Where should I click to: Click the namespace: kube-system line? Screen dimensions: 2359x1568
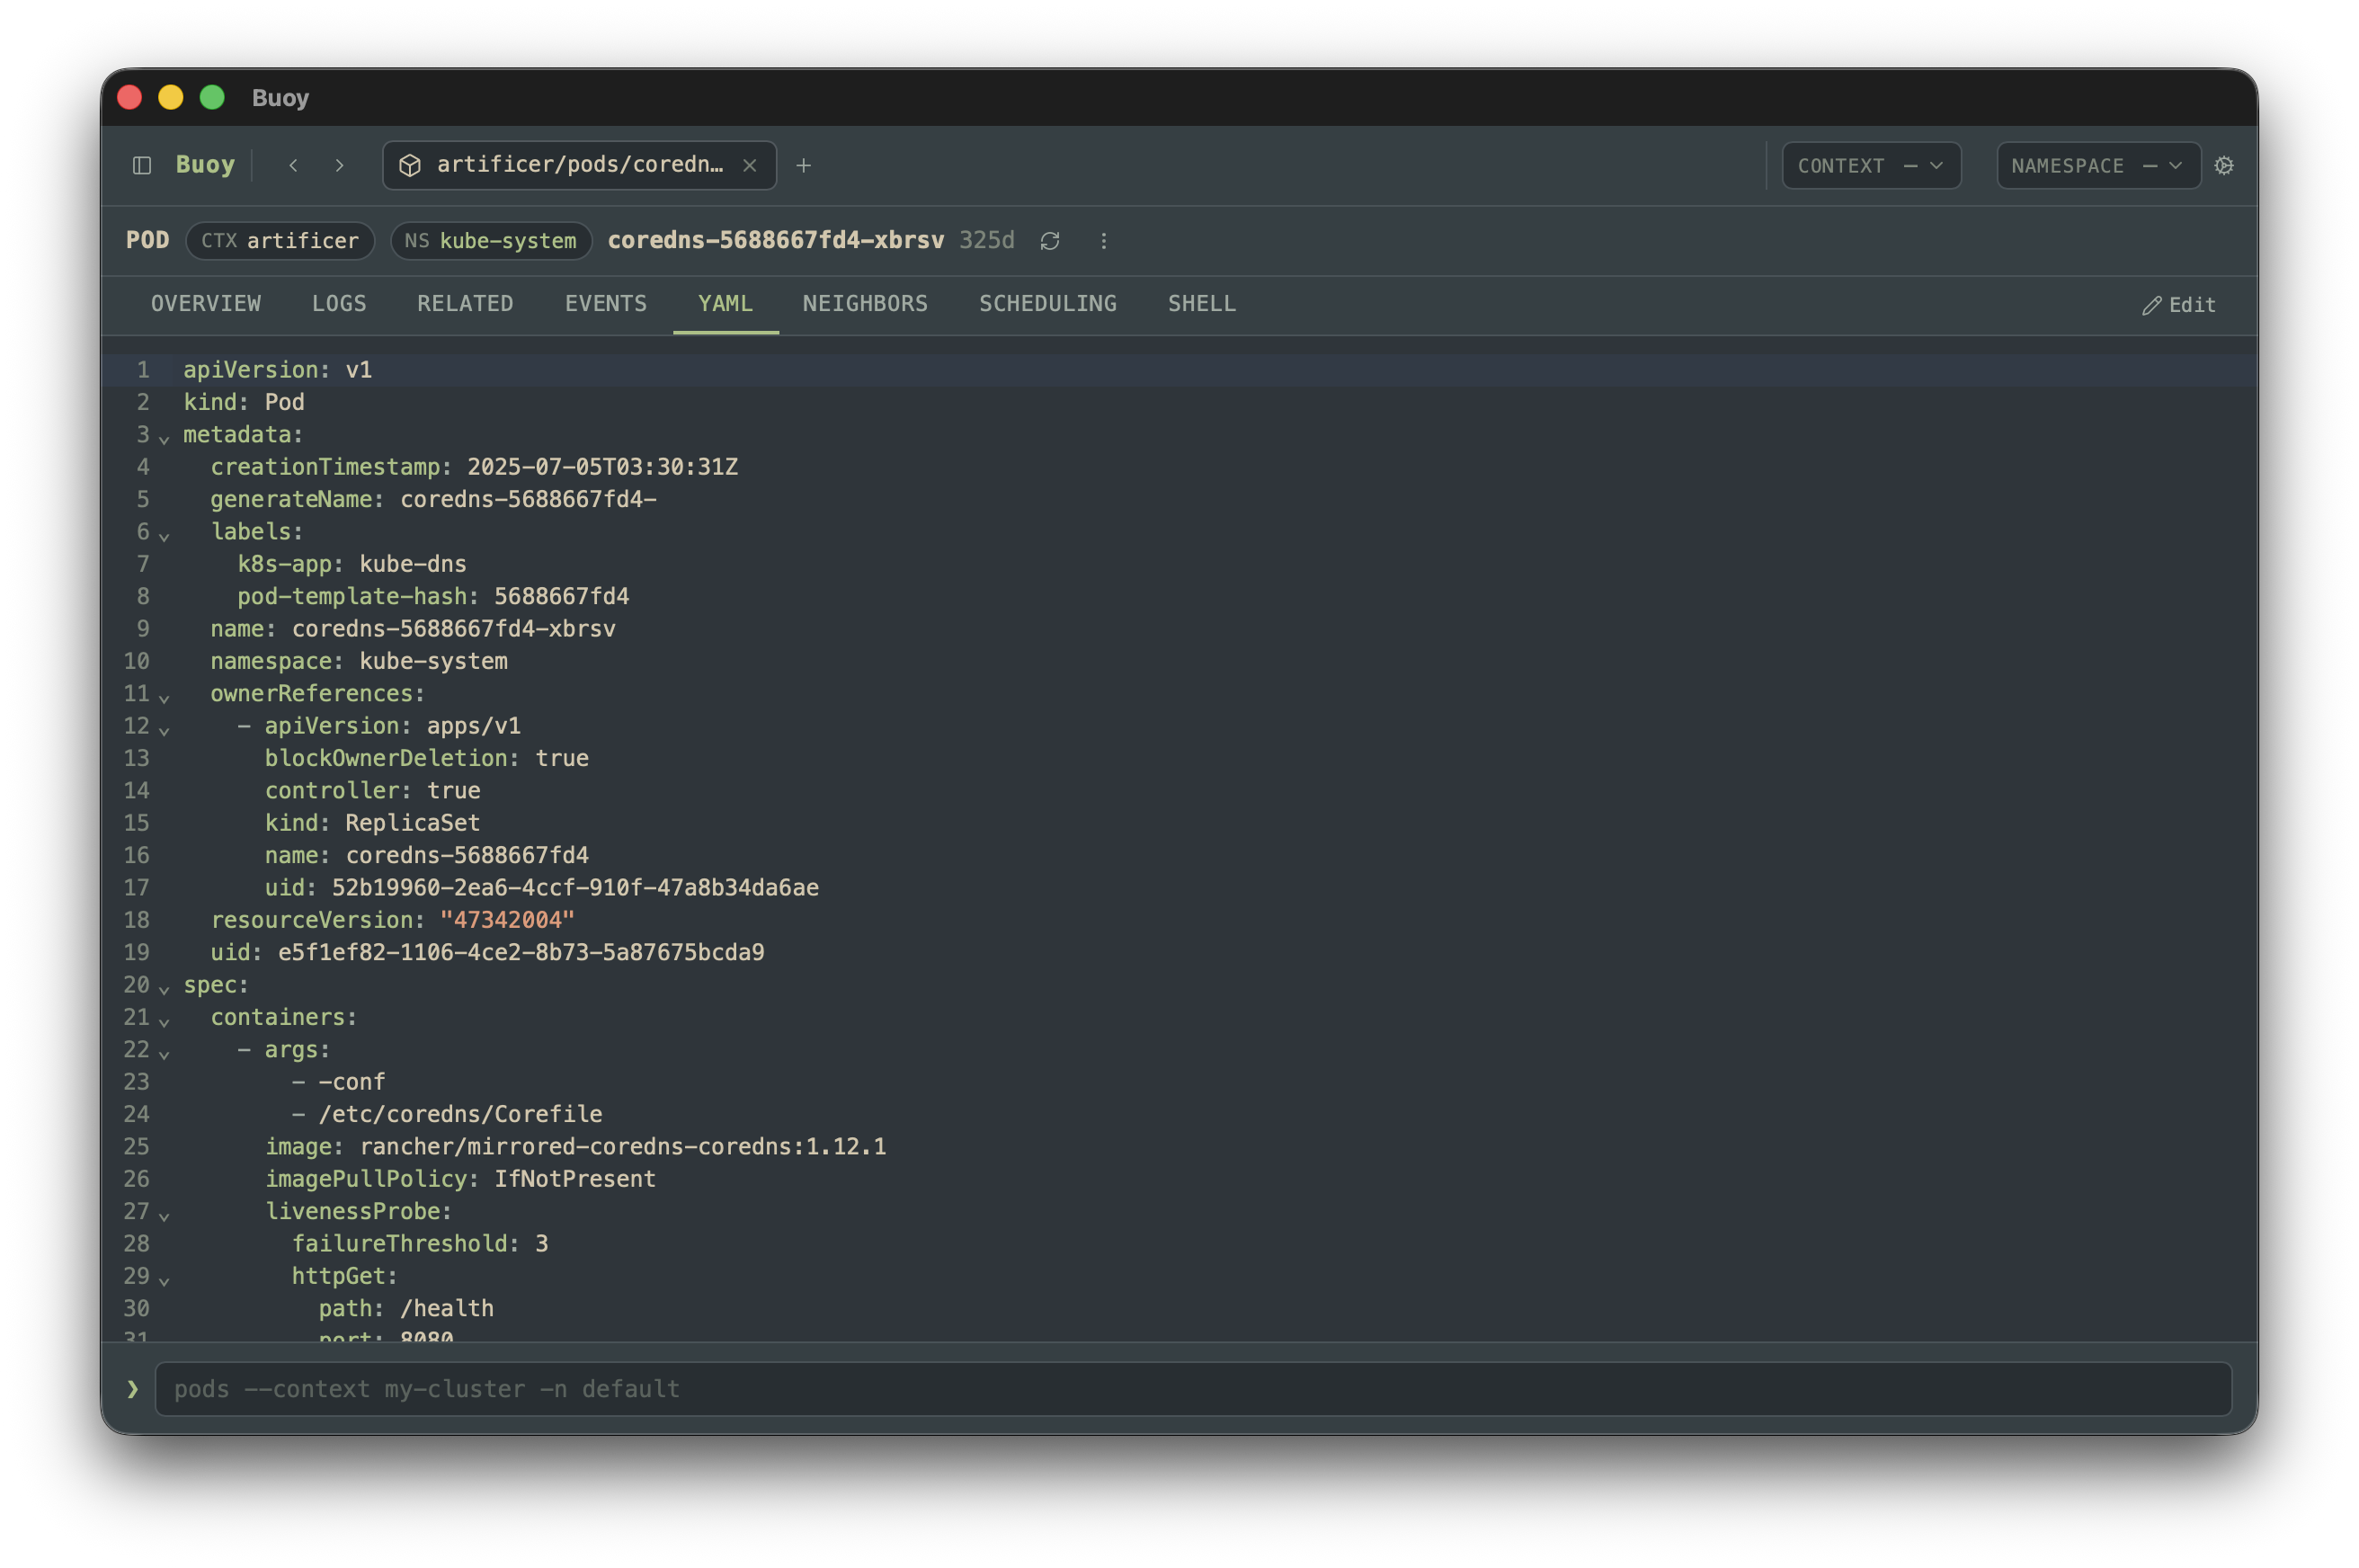(359, 661)
